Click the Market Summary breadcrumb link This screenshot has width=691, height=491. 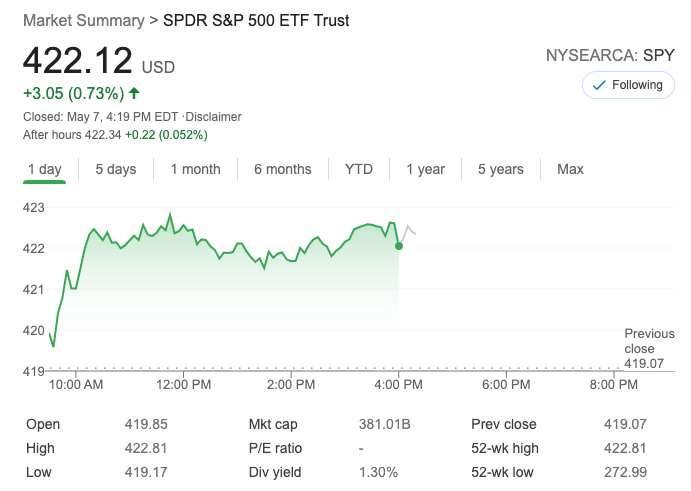point(83,20)
